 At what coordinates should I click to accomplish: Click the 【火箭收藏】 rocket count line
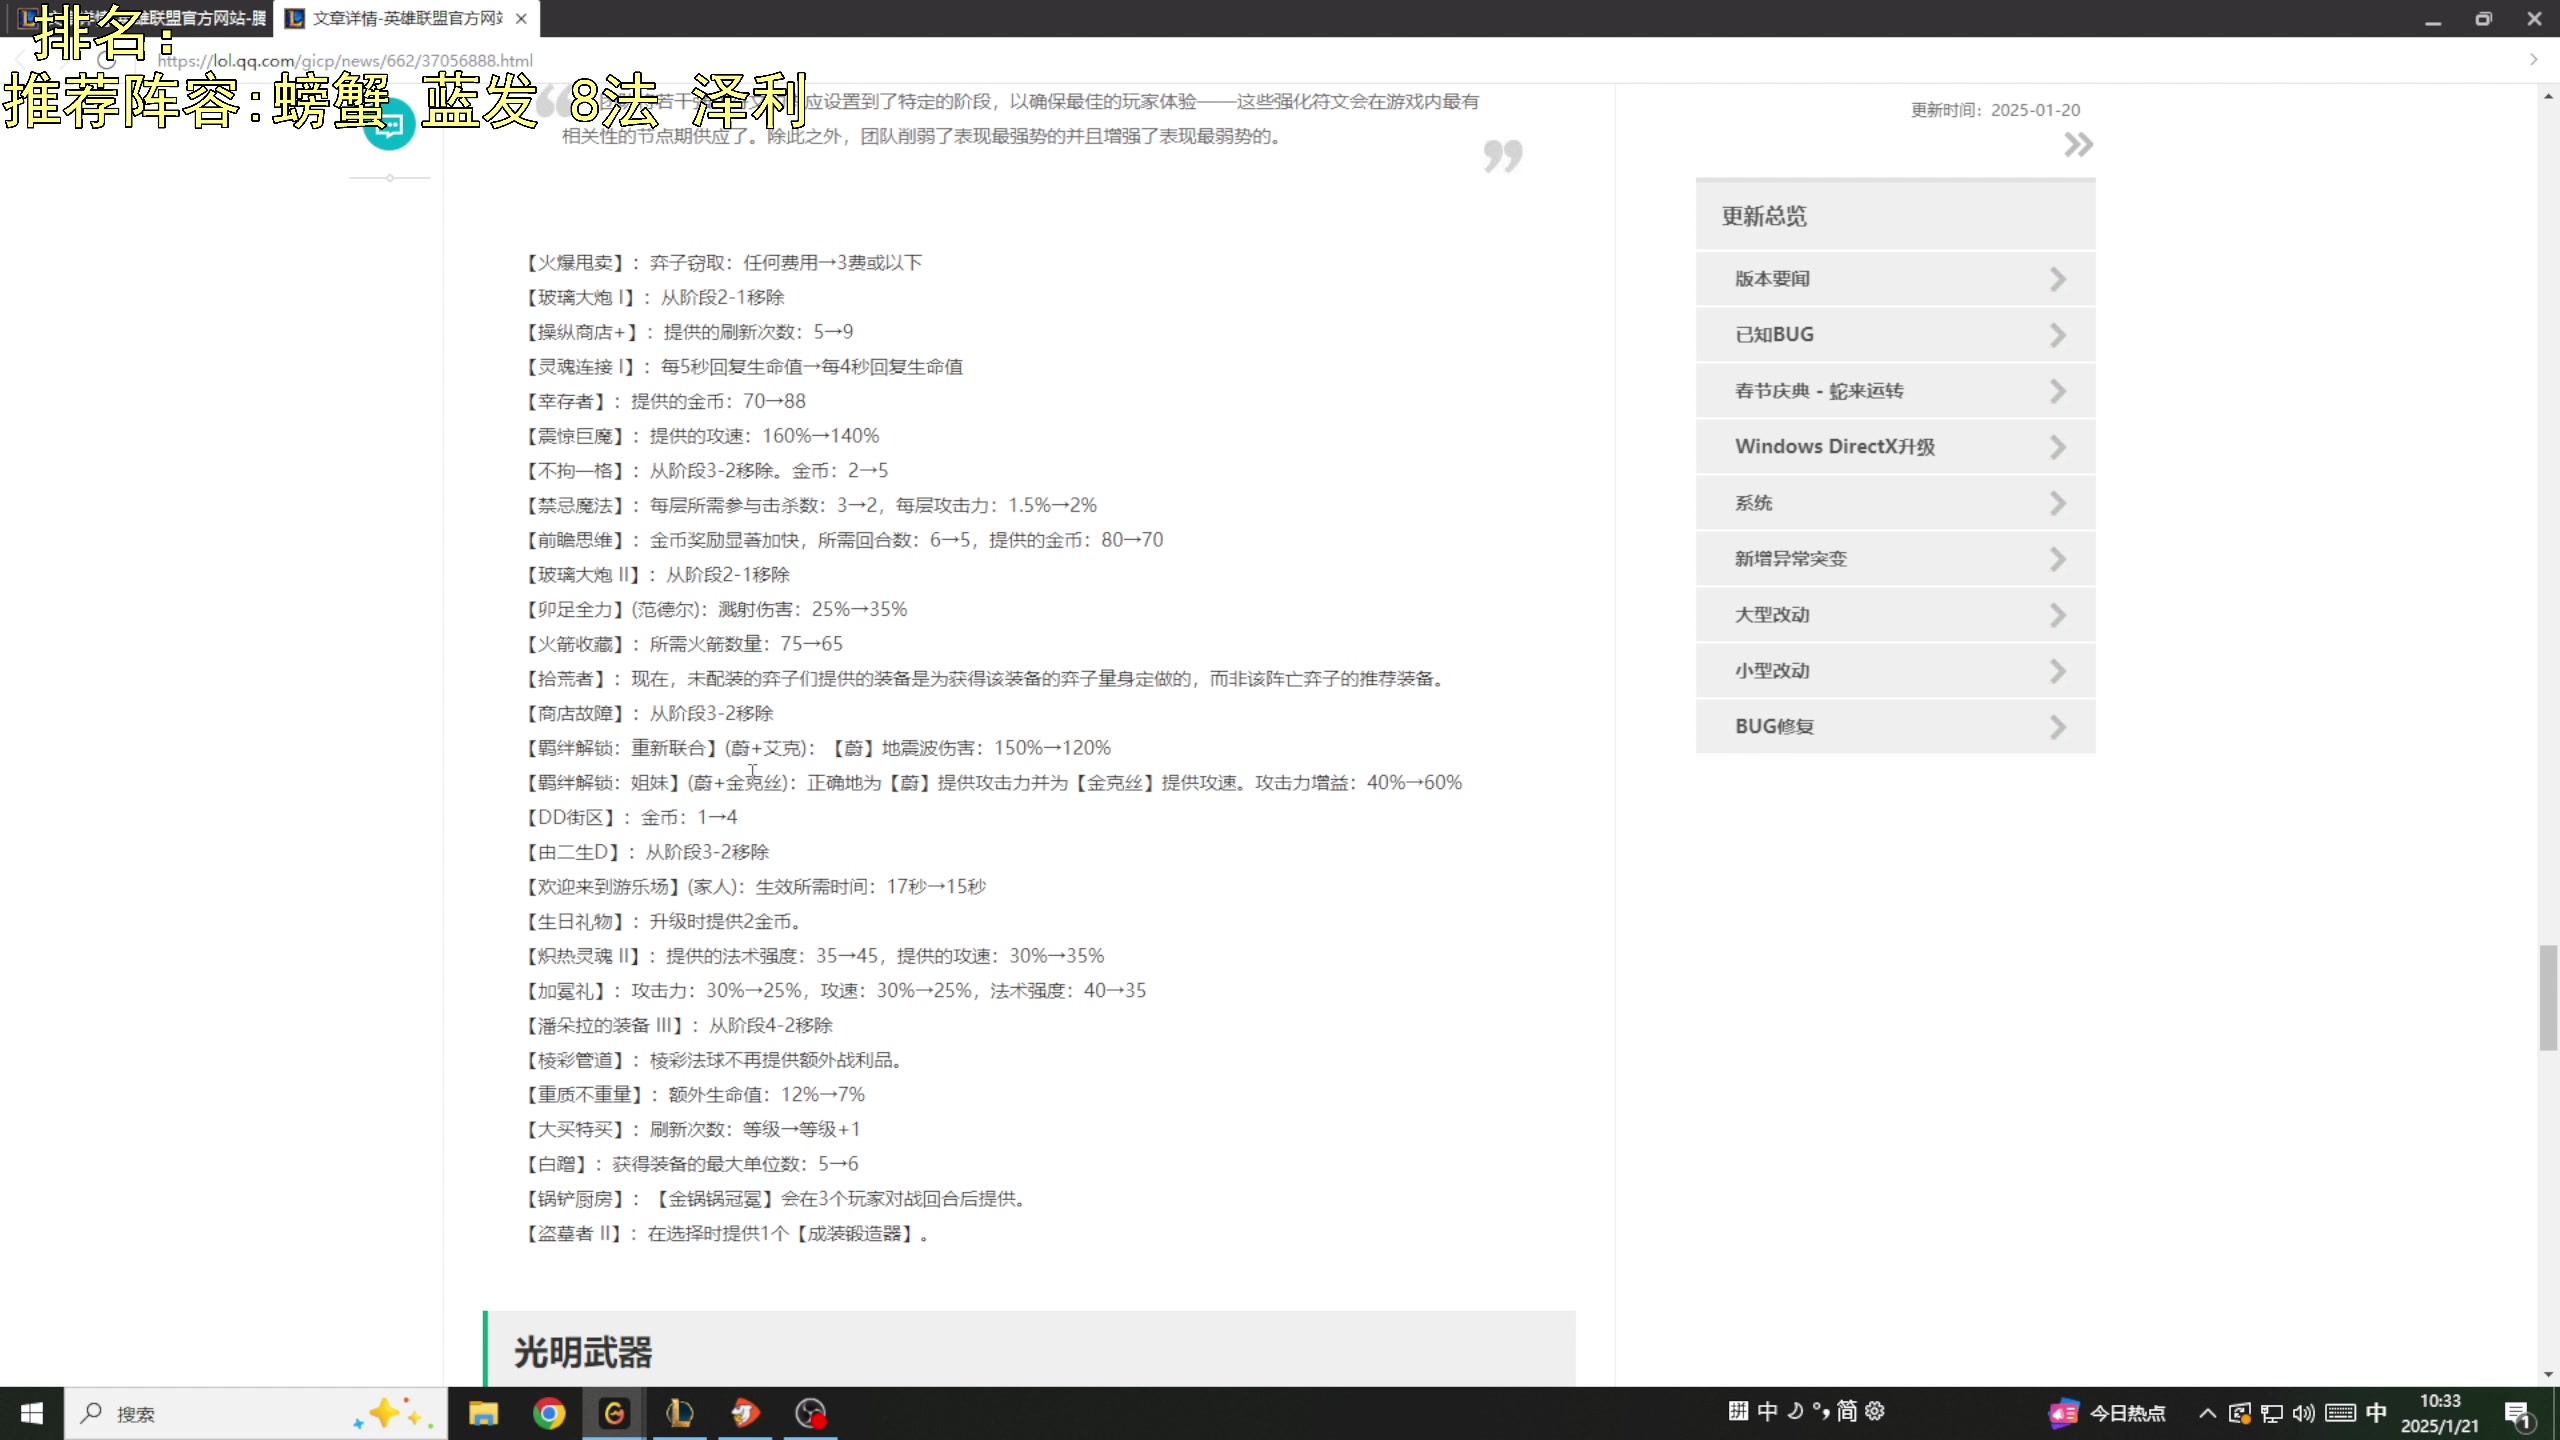tap(684, 644)
